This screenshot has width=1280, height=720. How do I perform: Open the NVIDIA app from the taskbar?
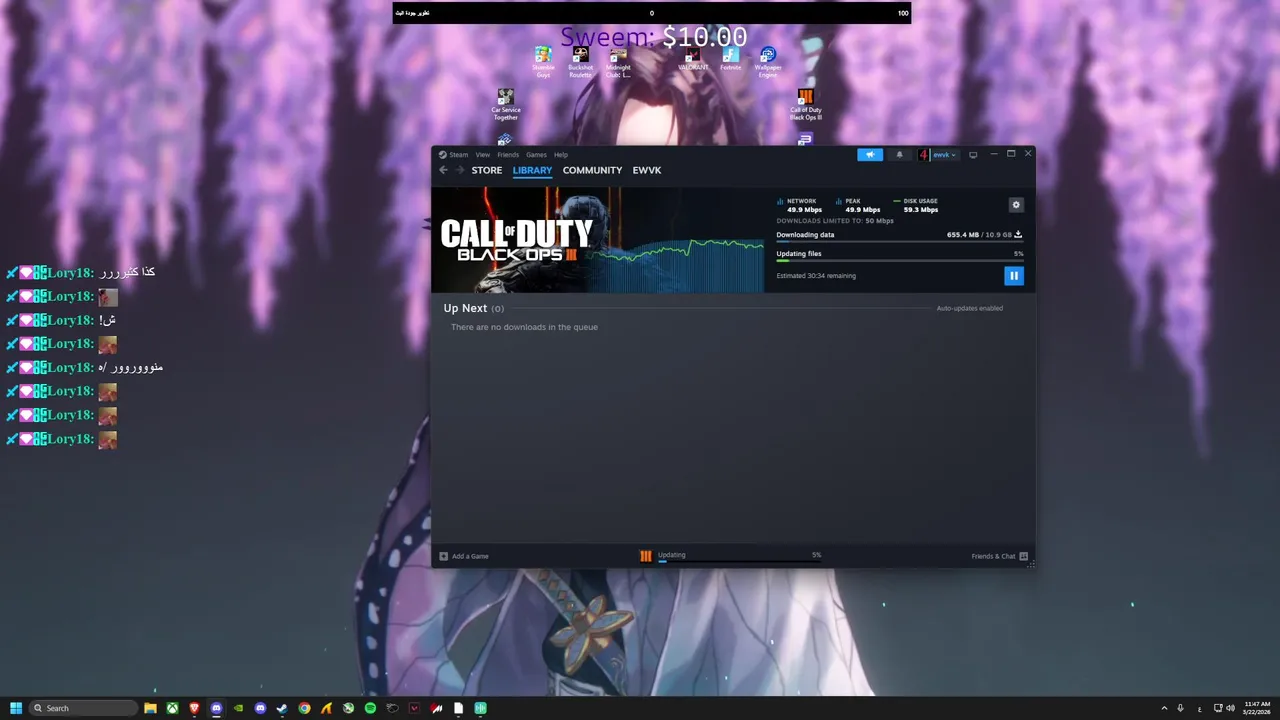click(238, 708)
